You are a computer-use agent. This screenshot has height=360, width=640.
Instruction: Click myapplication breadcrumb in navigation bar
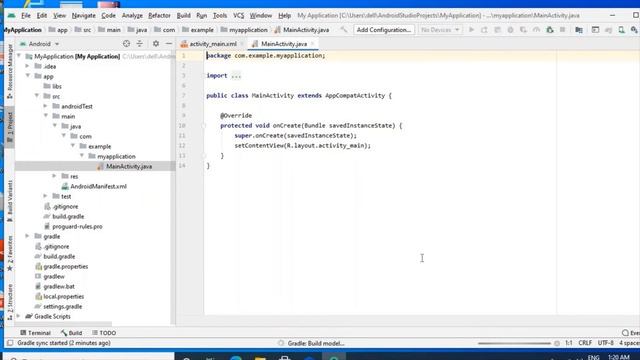[x=248, y=30]
